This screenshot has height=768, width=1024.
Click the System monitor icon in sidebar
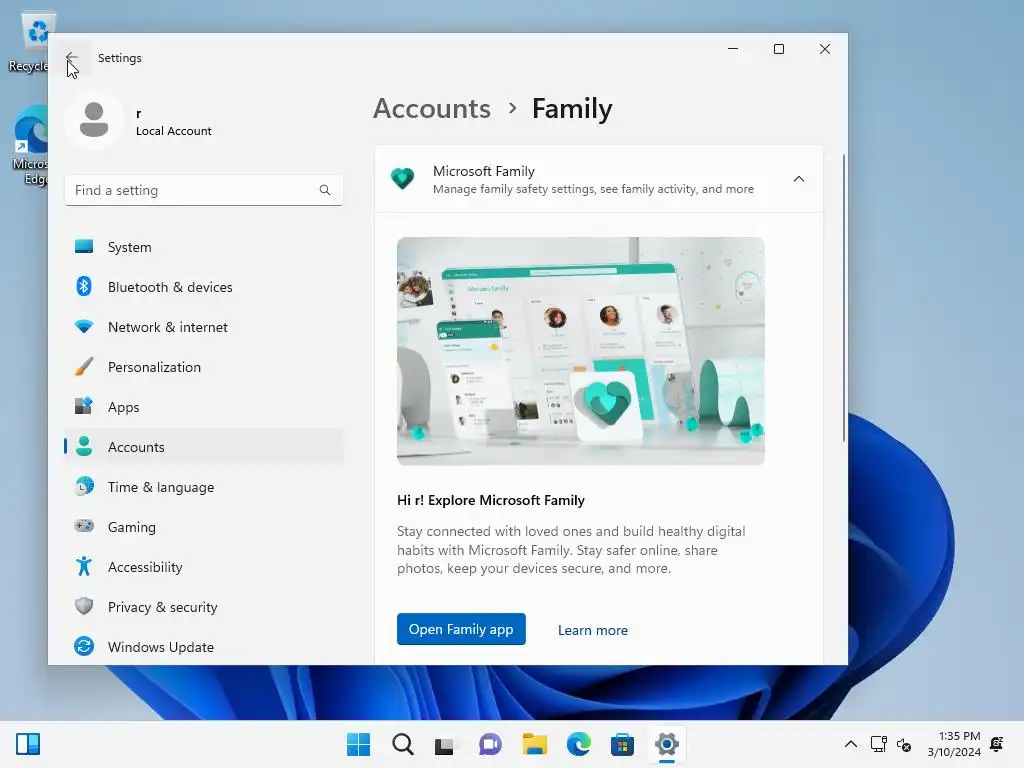point(84,247)
